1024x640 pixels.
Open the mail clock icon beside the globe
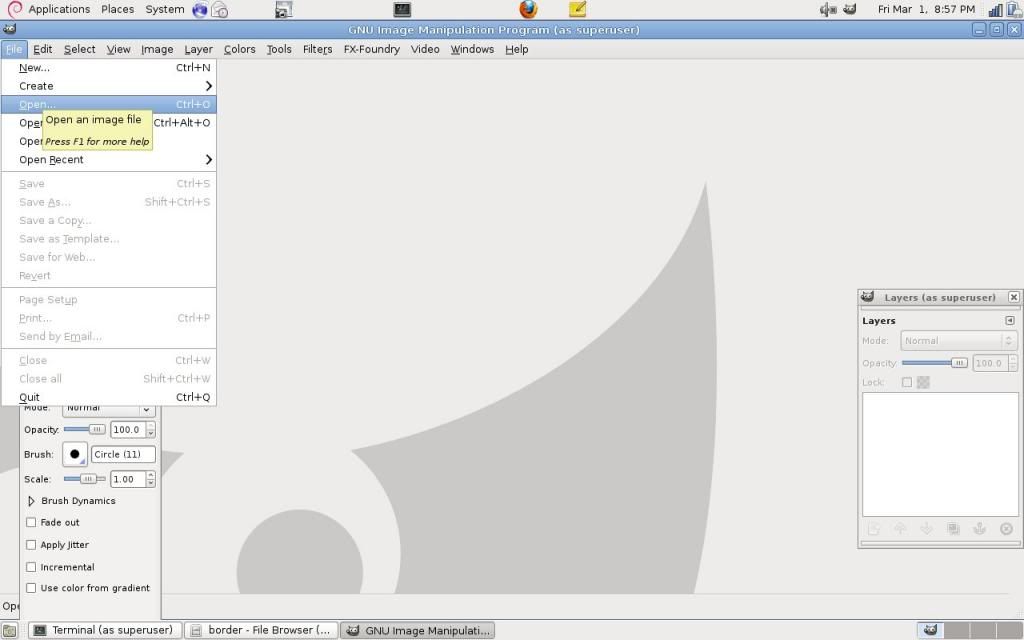click(x=220, y=10)
